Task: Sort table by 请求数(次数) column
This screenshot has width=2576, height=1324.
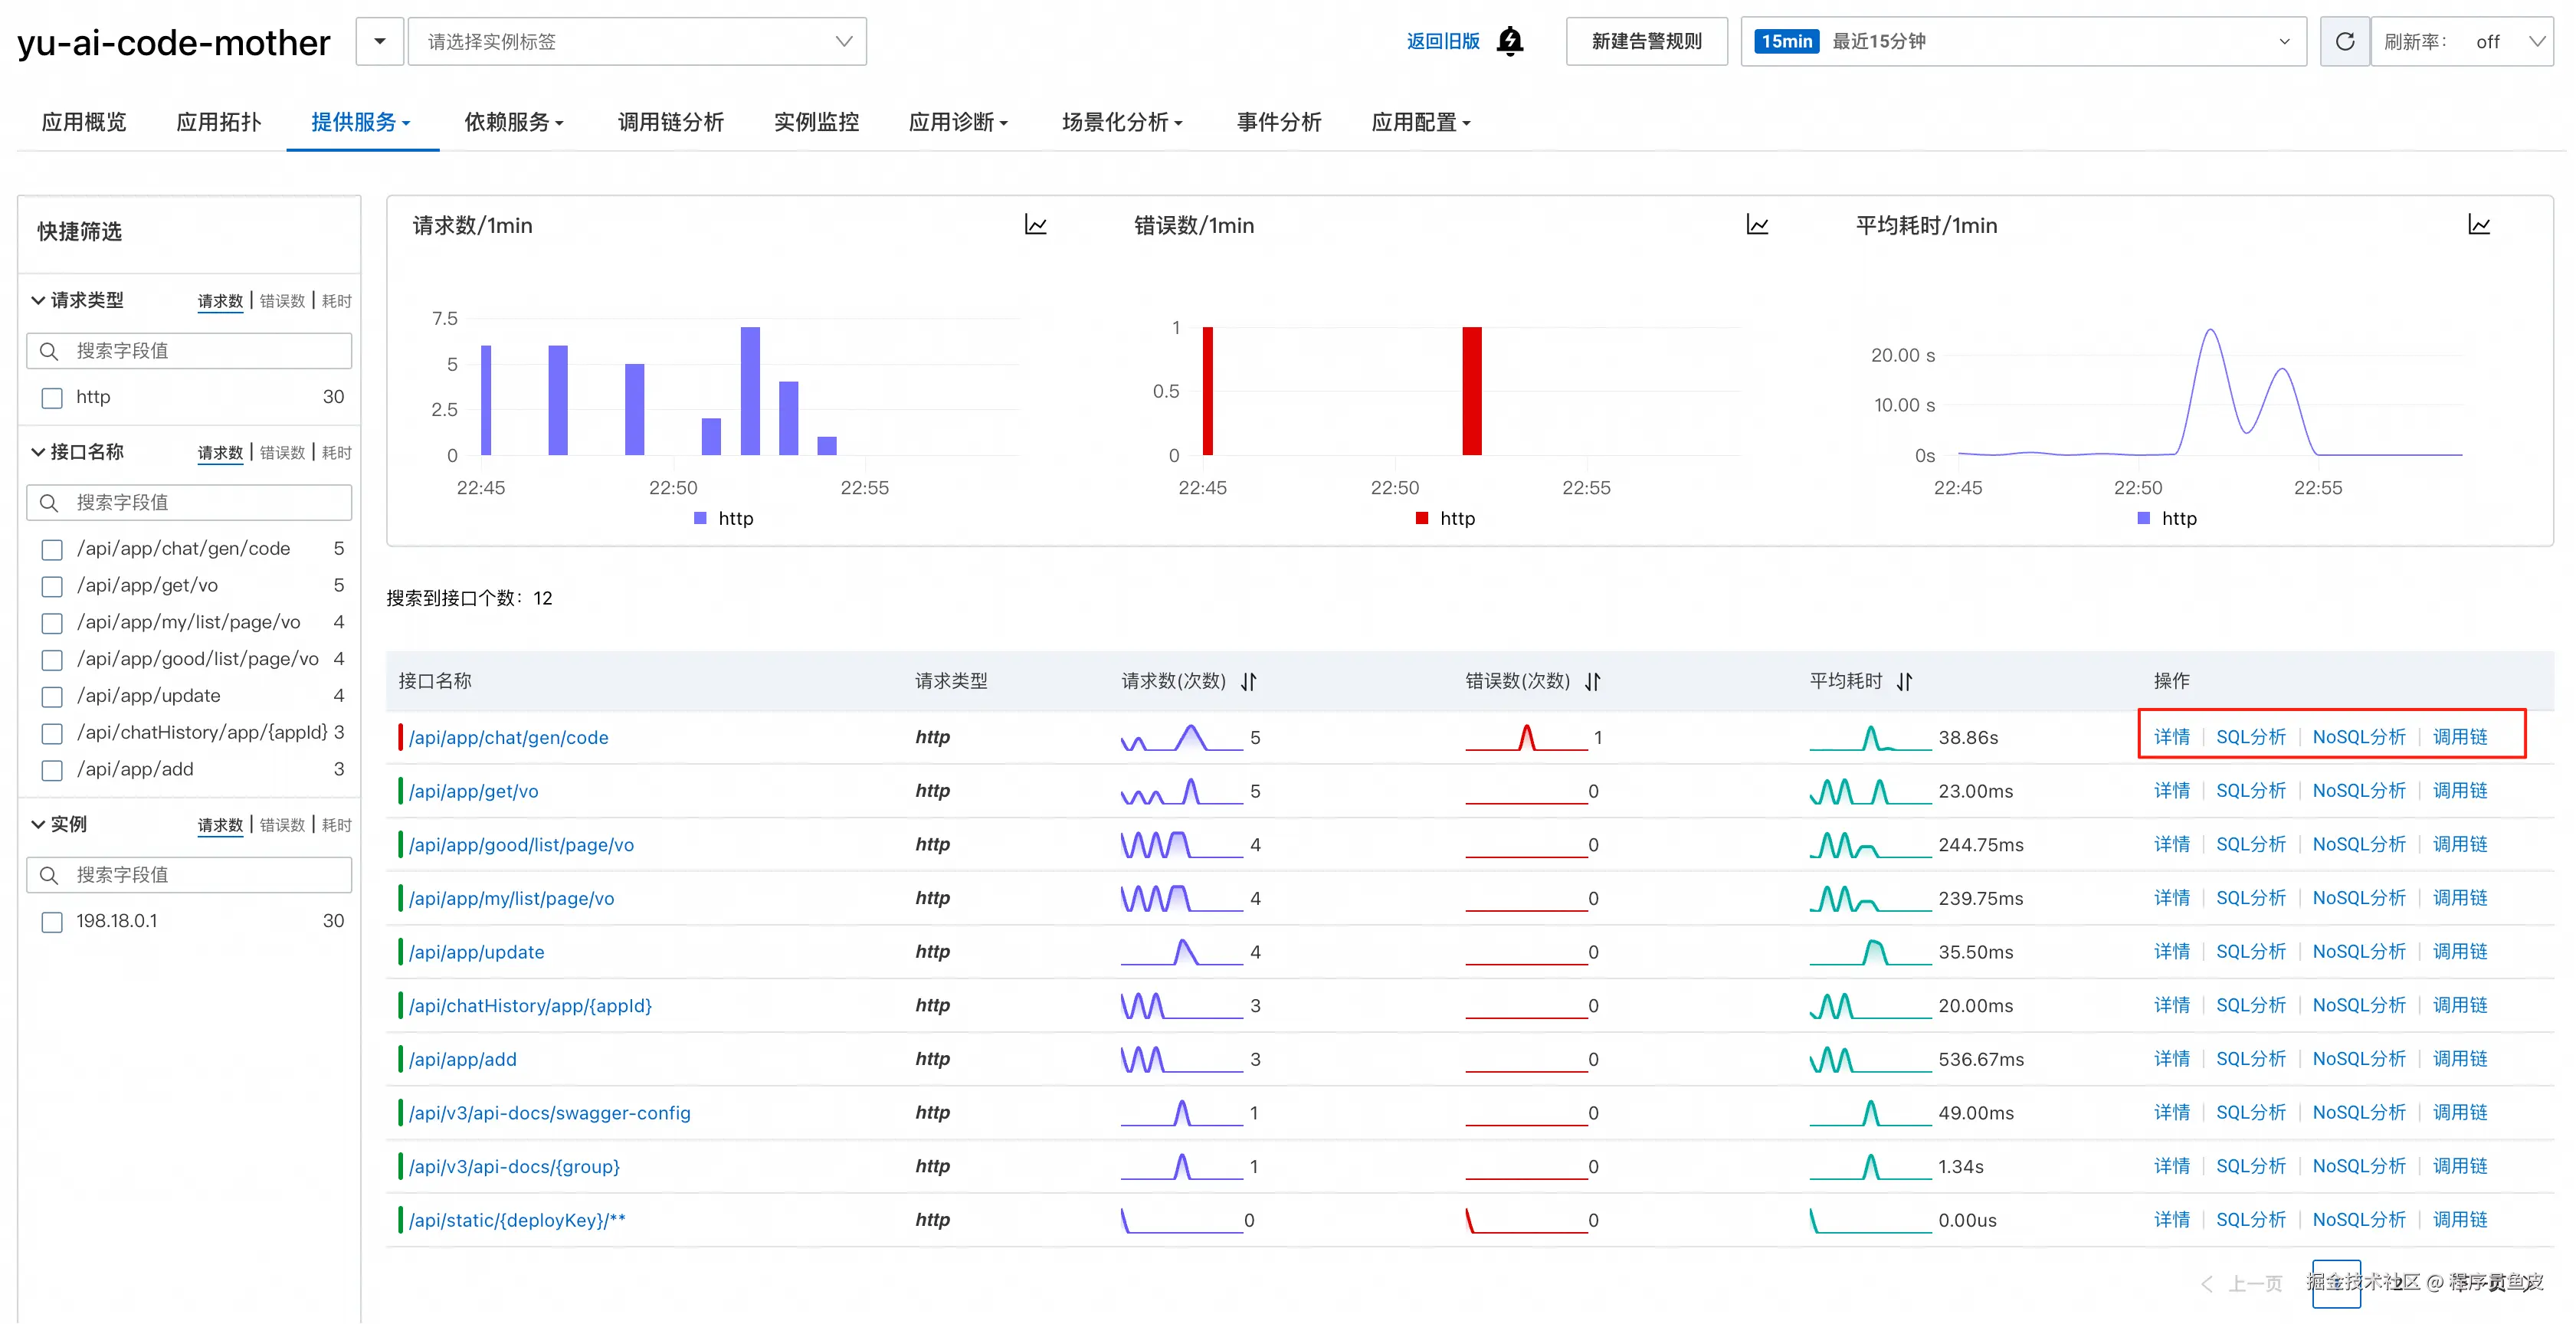Action: coord(1249,682)
